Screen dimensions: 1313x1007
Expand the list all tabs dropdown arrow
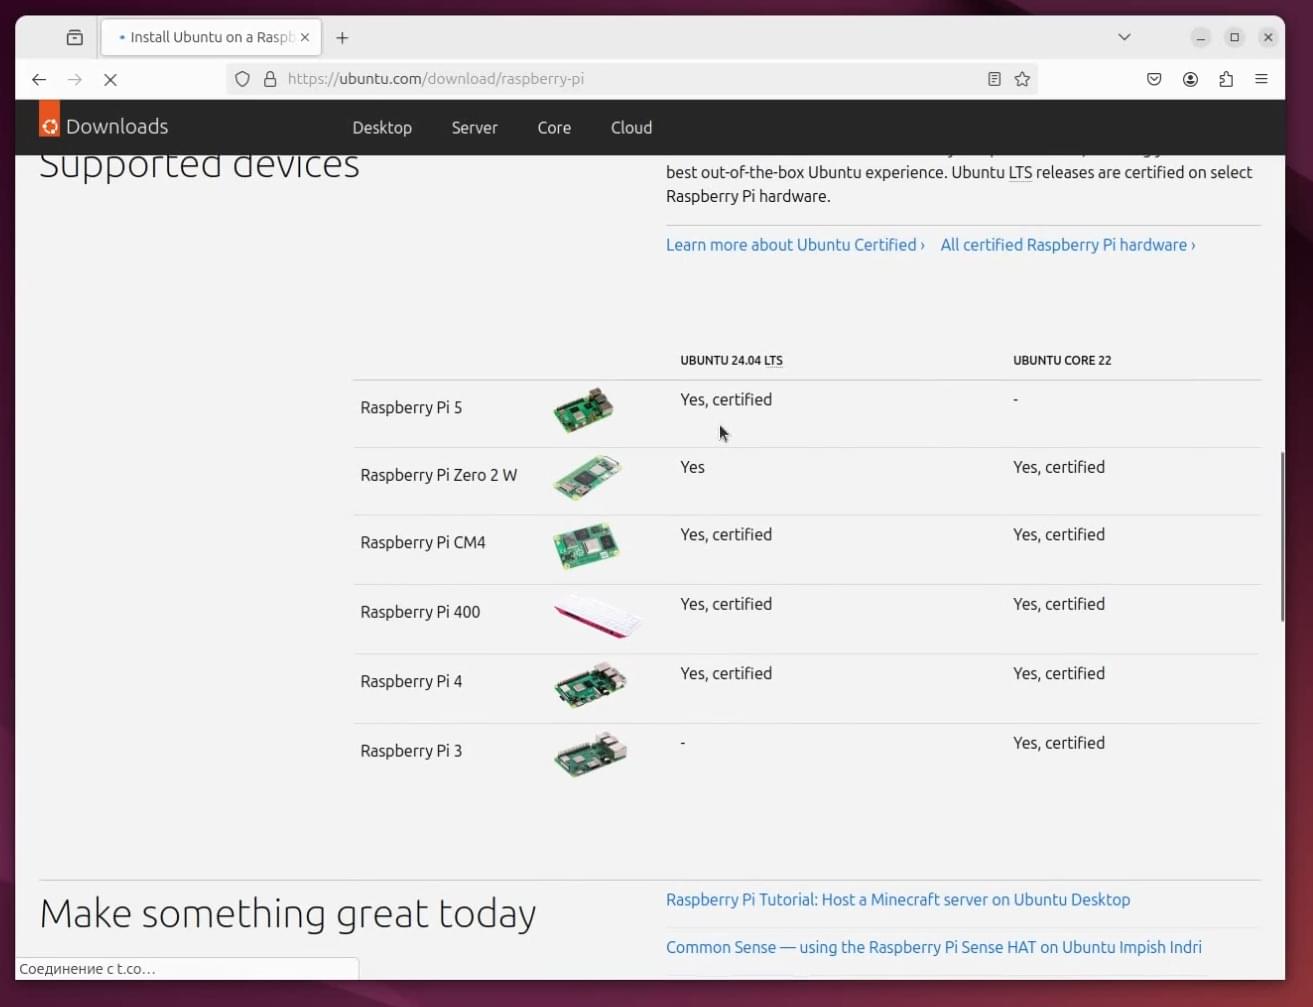point(1124,37)
